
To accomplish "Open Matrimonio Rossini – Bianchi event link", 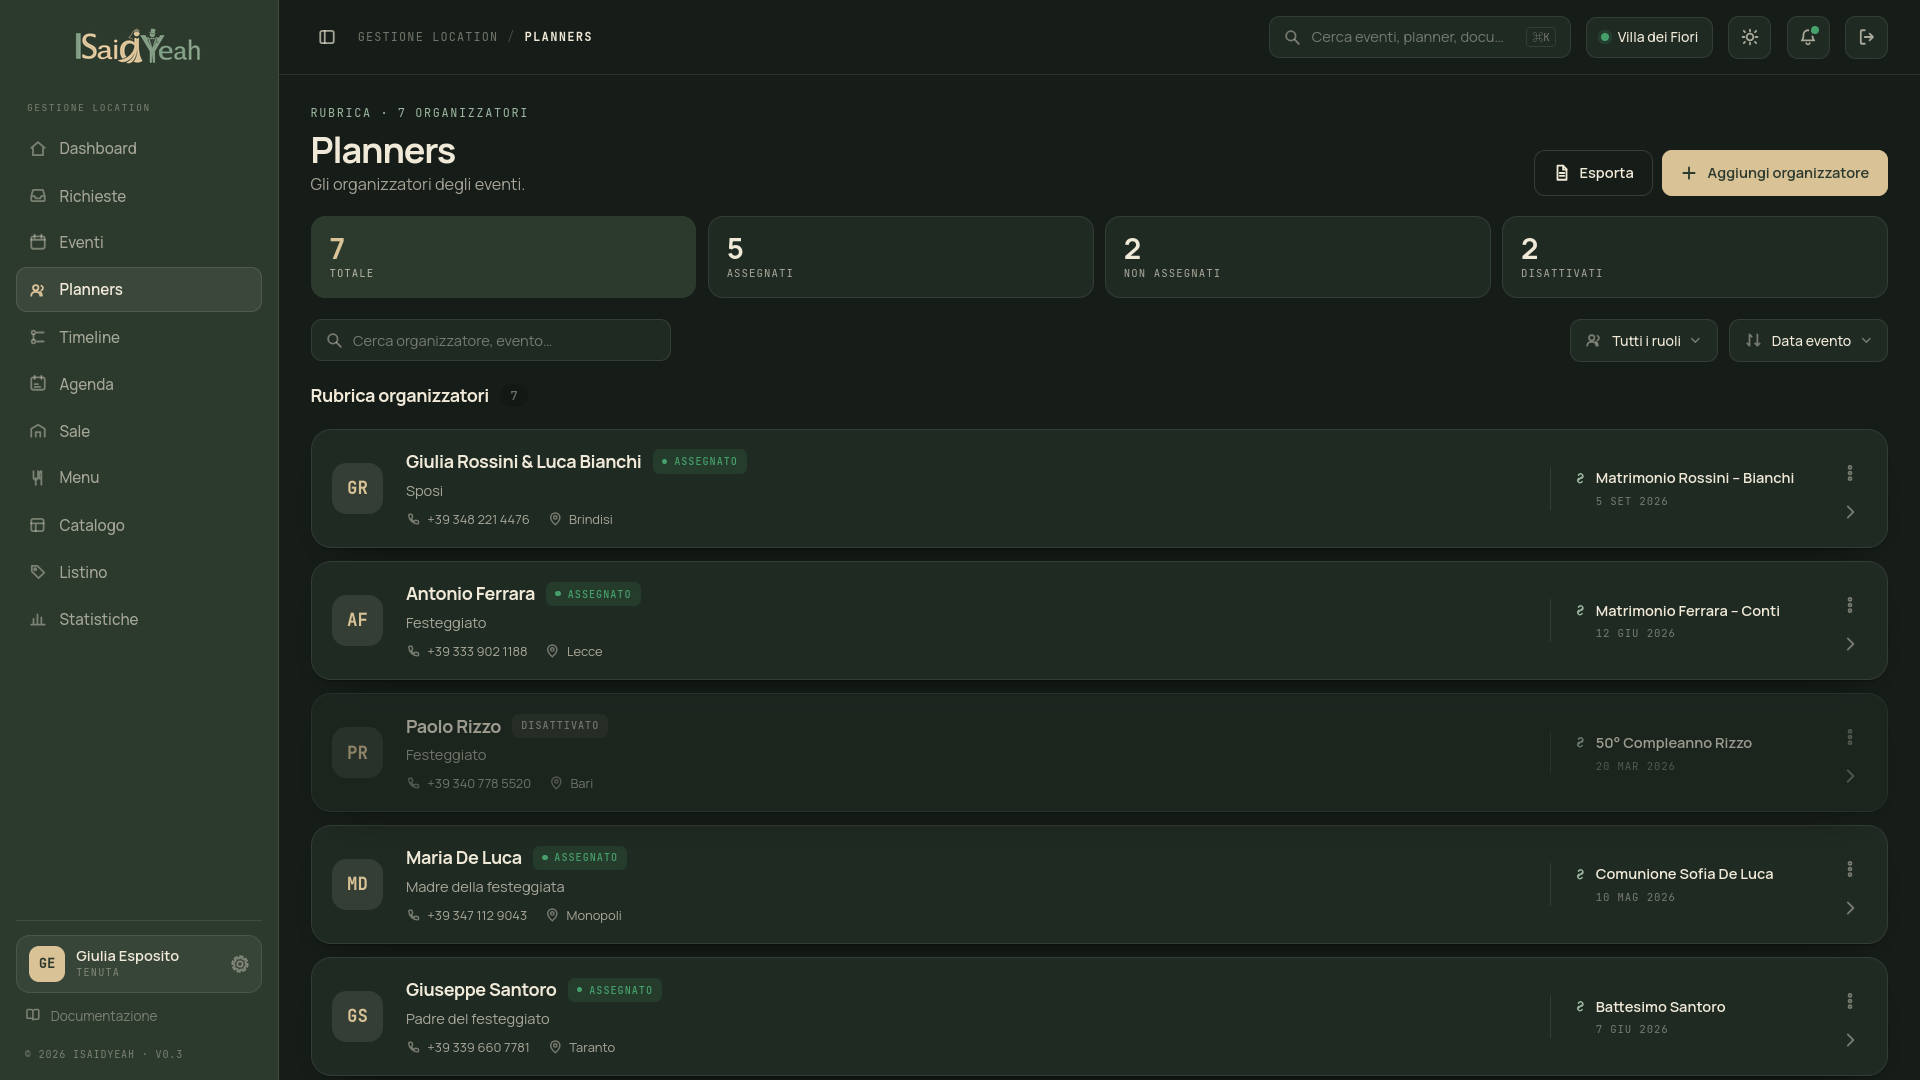I will [x=1694, y=478].
